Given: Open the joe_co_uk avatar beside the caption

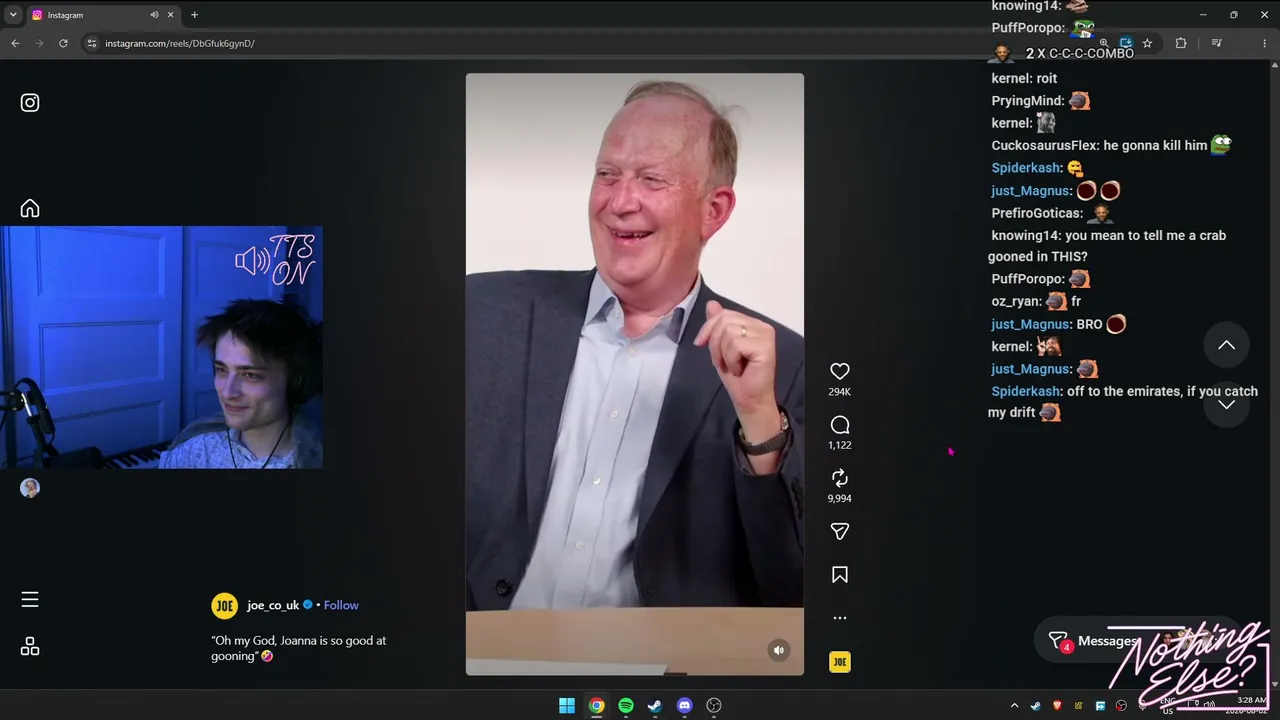Looking at the screenshot, I should pyautogui.click(x=224, y=605).
